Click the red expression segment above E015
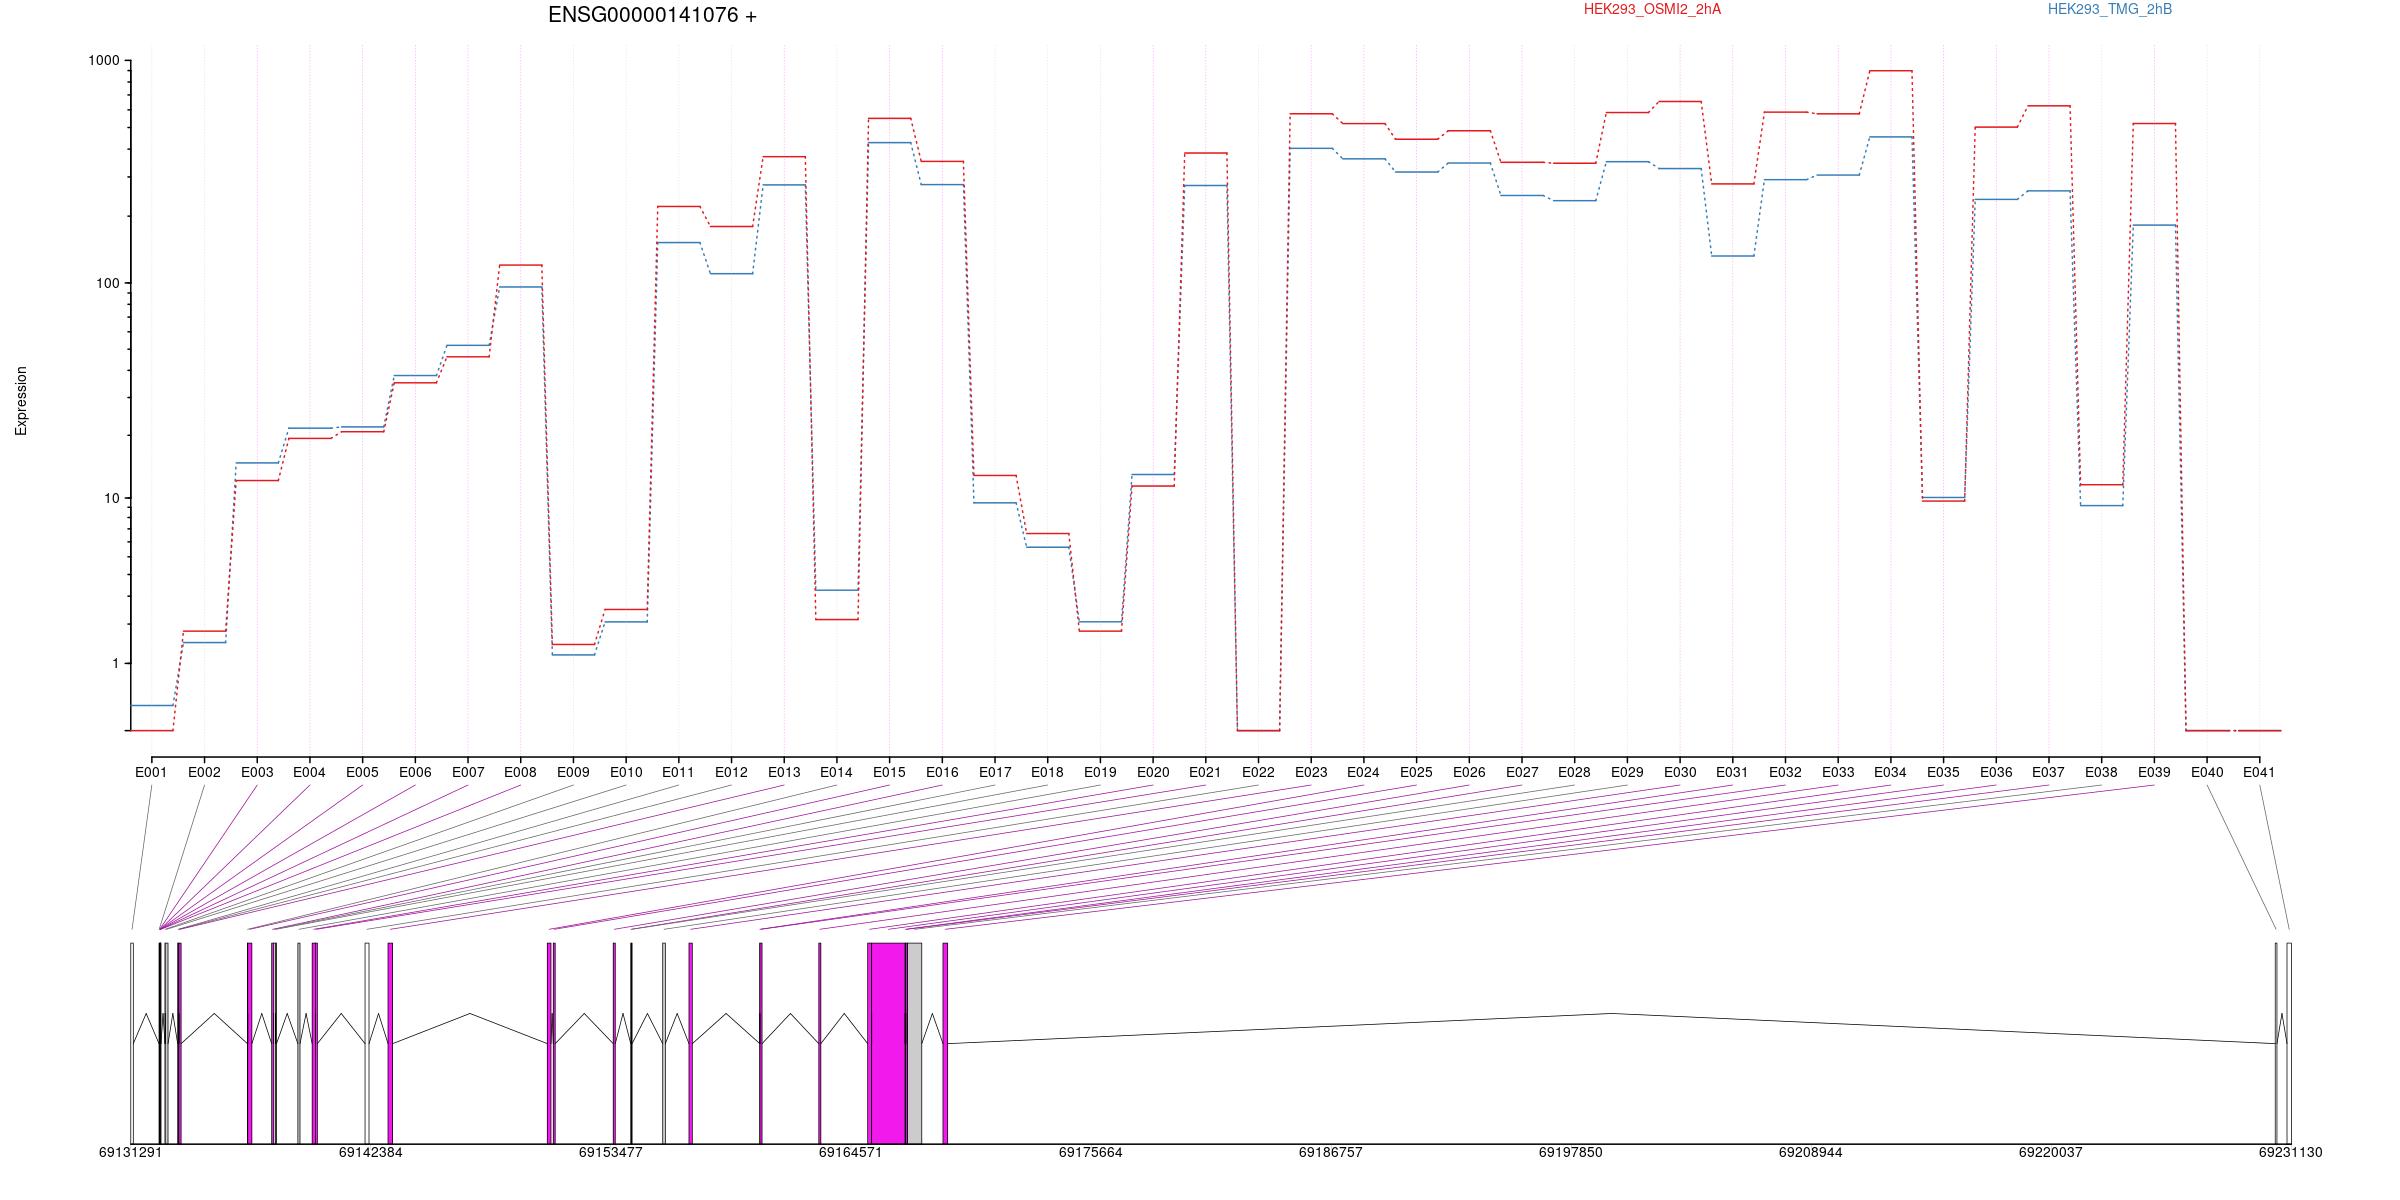 click(889, 118)
